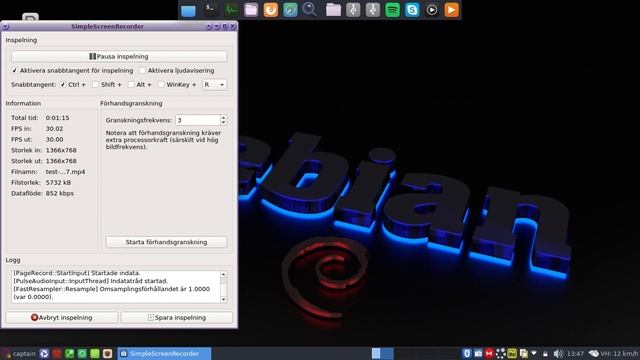Launch Spotify from the dock
Image resolution: width=640 pixels, height=360 pixels.
[393, 9]
